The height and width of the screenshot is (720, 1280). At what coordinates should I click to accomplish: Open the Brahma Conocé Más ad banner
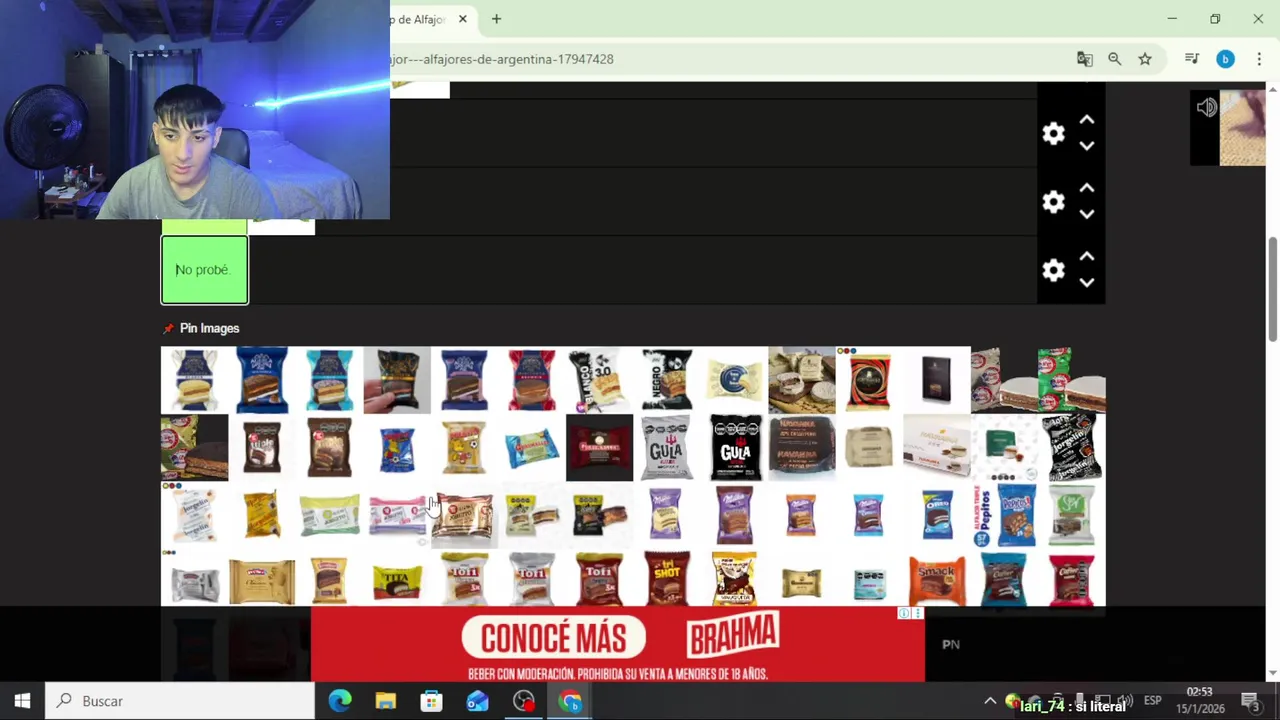tap(617, 644)
